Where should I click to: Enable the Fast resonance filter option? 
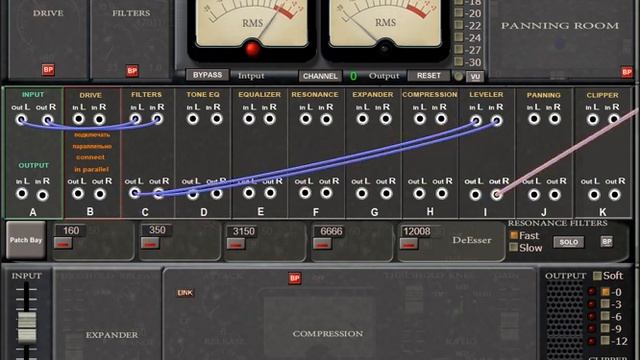coord(514,236)
